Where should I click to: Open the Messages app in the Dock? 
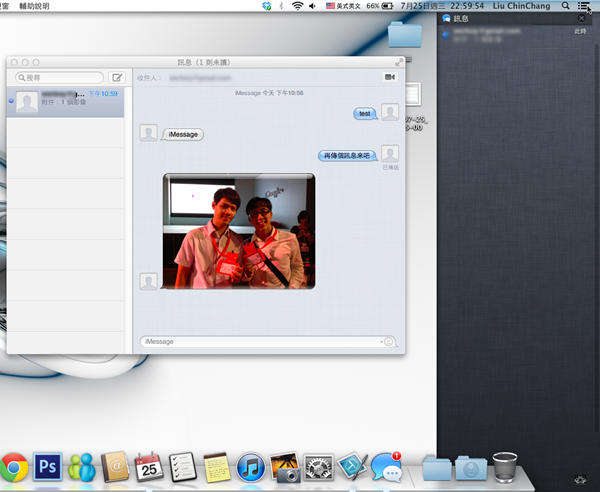point(385,466)
